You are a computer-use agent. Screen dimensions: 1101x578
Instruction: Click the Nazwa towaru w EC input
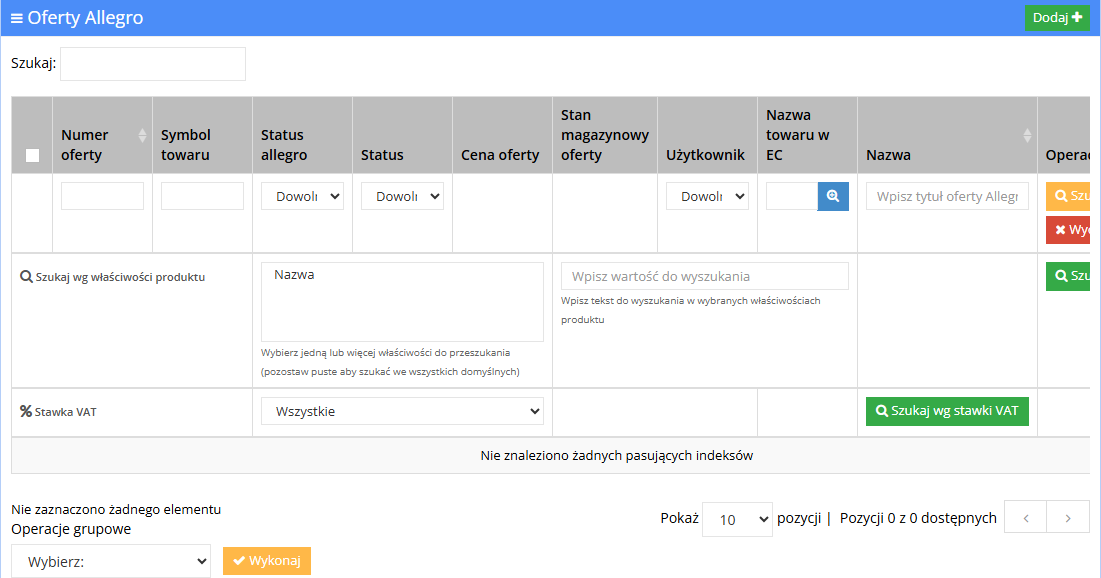792,196
